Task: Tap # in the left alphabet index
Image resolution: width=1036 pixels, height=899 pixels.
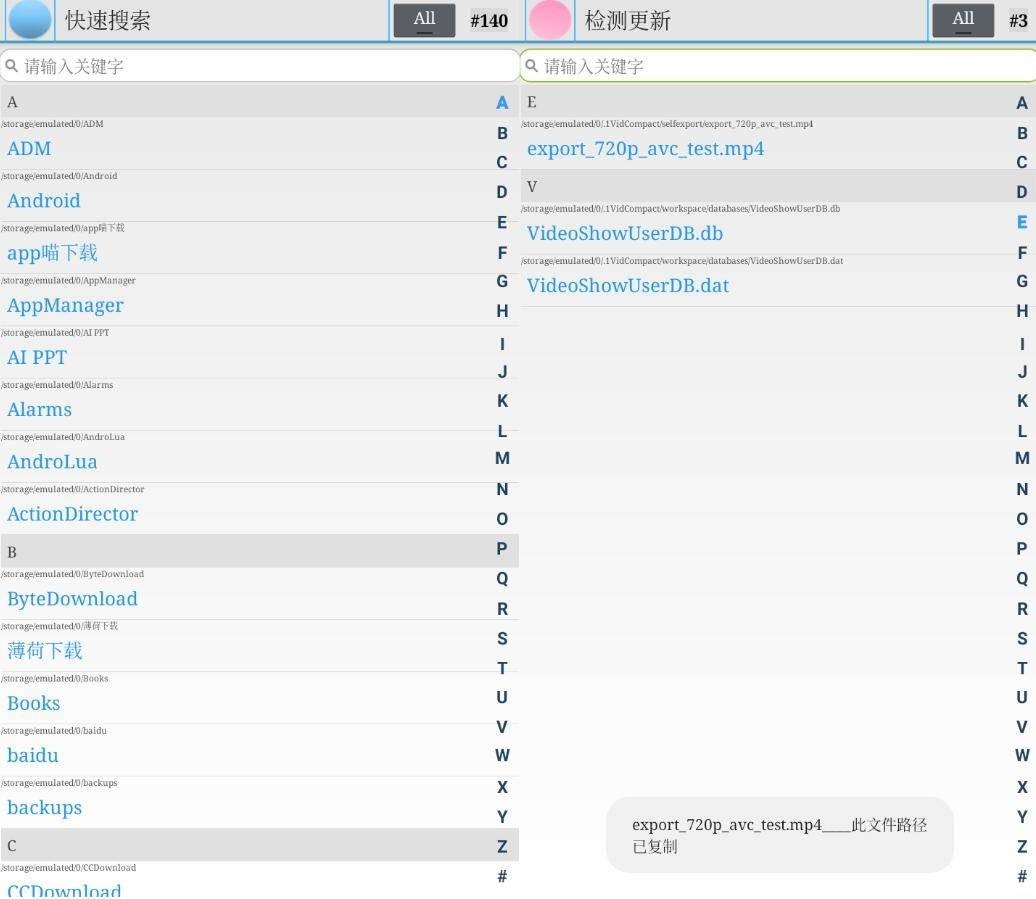Action: coord(502,877)
